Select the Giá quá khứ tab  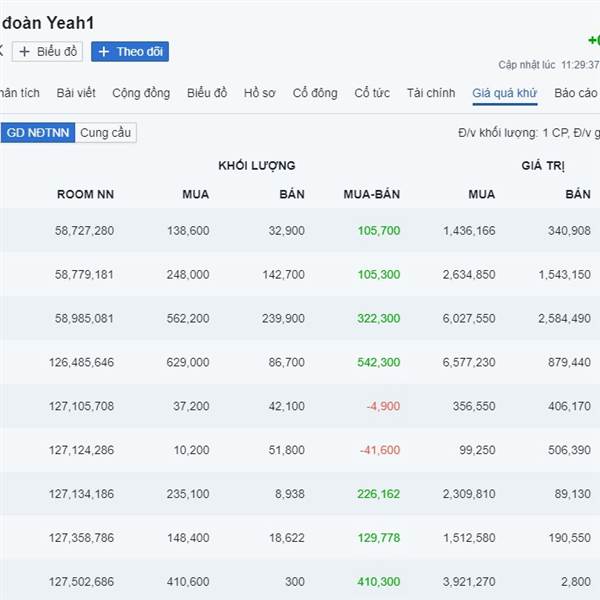coord(505,93)
